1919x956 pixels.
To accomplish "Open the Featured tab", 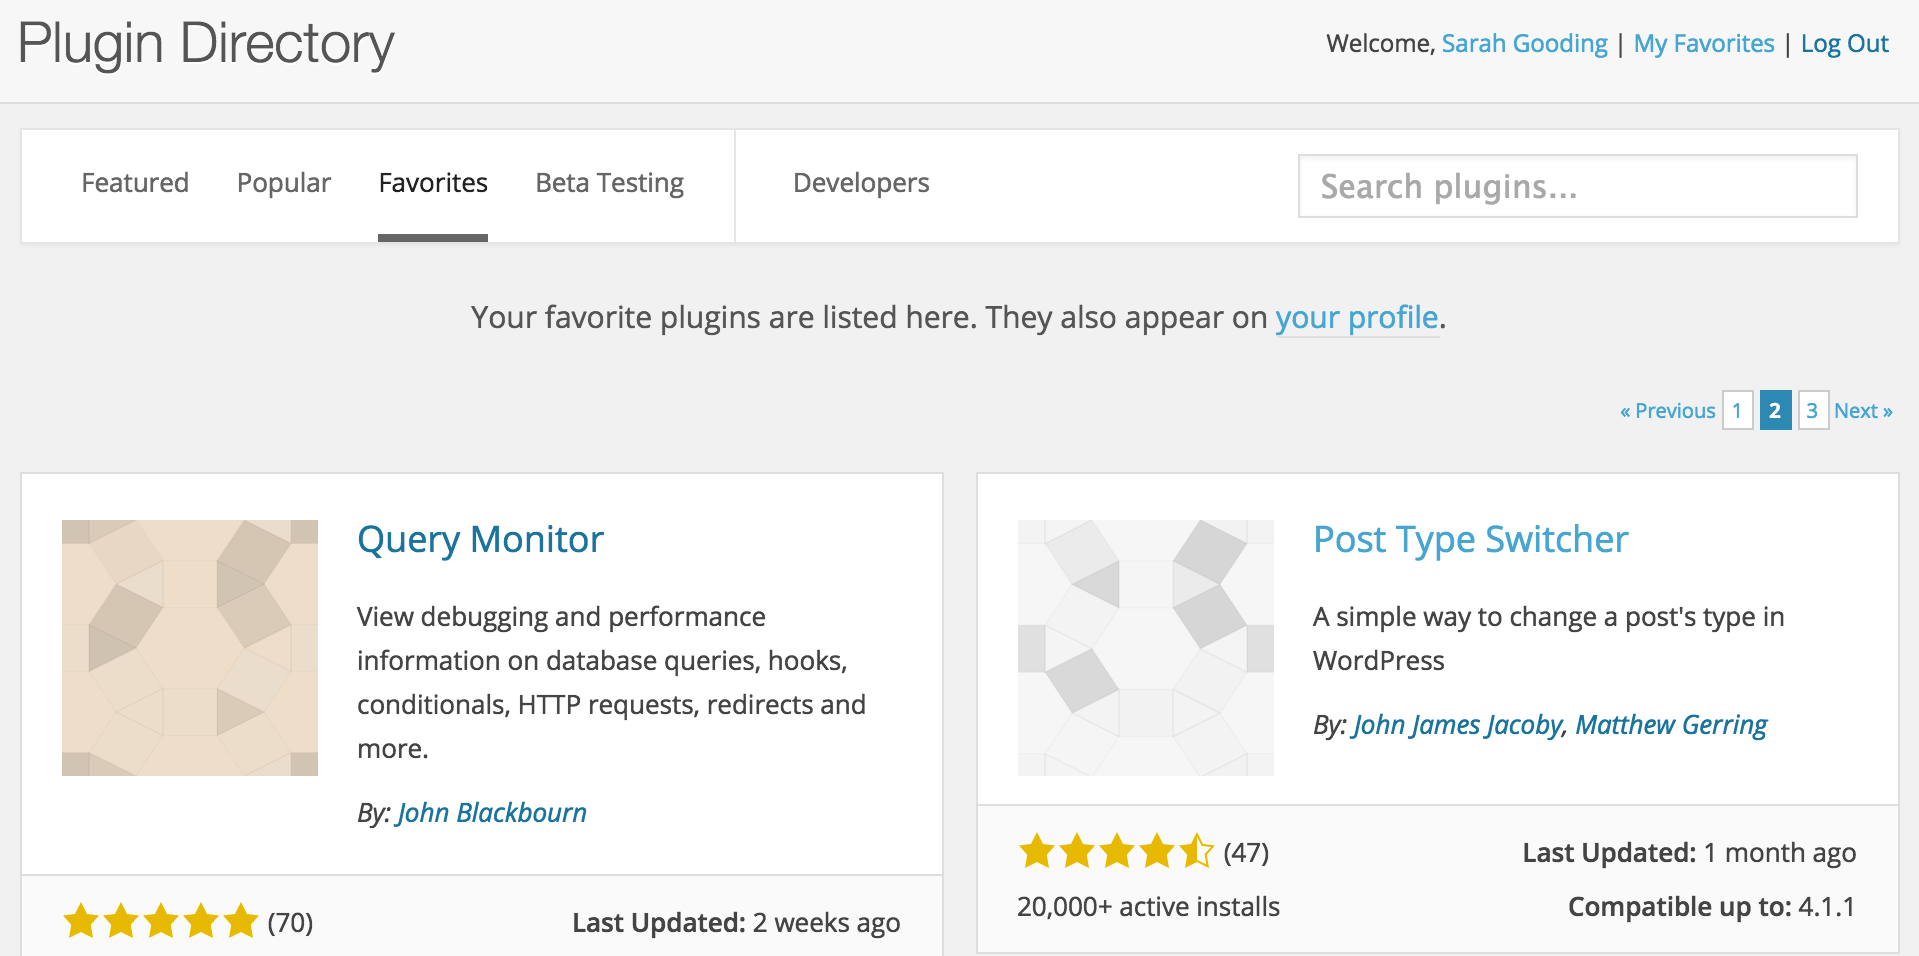I will [135, 183].
